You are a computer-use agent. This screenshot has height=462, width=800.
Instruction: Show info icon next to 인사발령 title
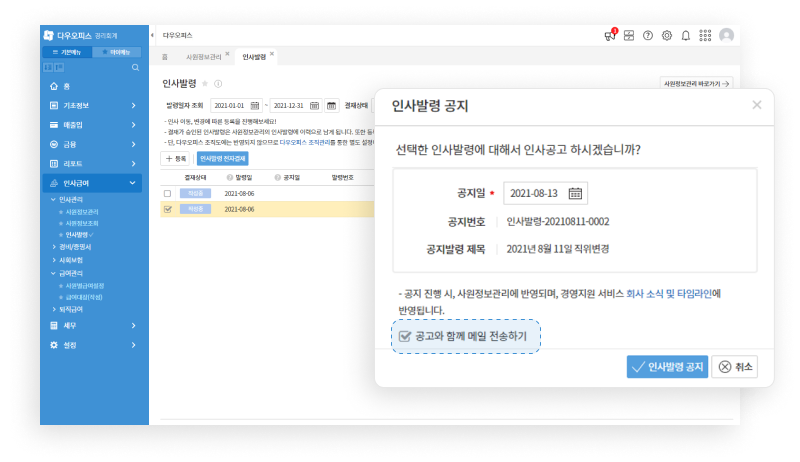[218, 84]
